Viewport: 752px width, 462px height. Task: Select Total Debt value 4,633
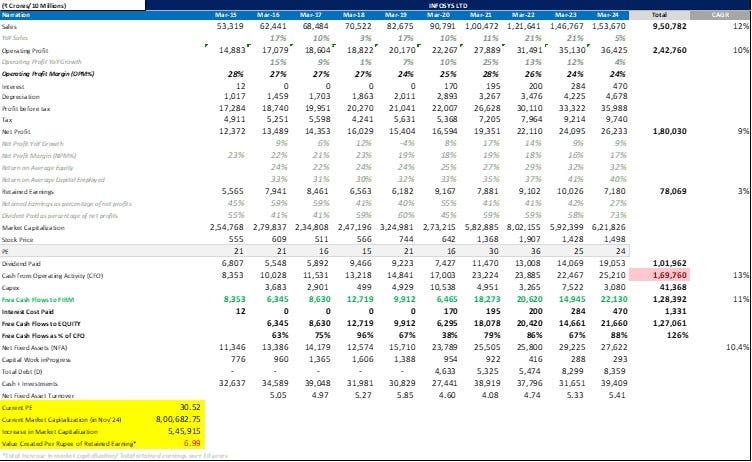click(446, 371)
